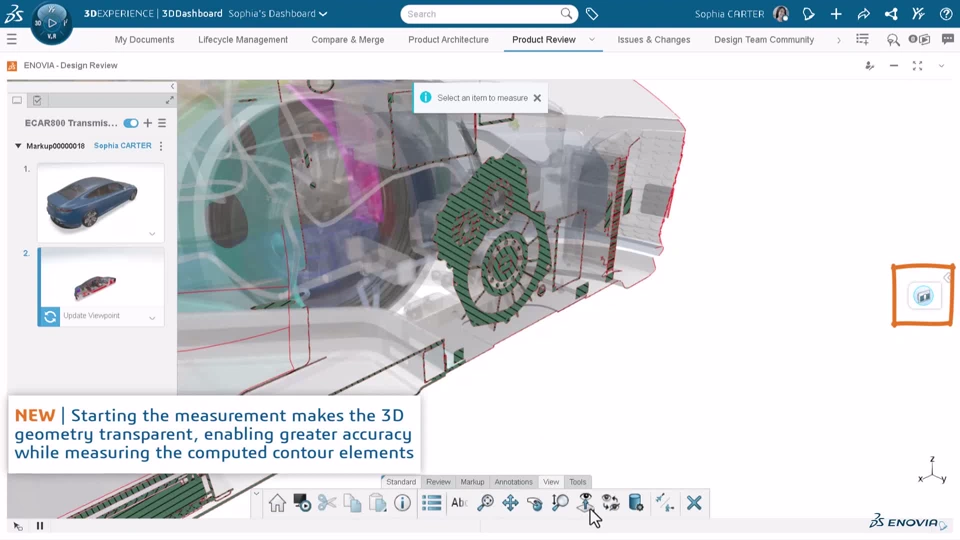
Task: Select the Tools action bar tab
Action: pyautogui.click(x=577, y=482)
